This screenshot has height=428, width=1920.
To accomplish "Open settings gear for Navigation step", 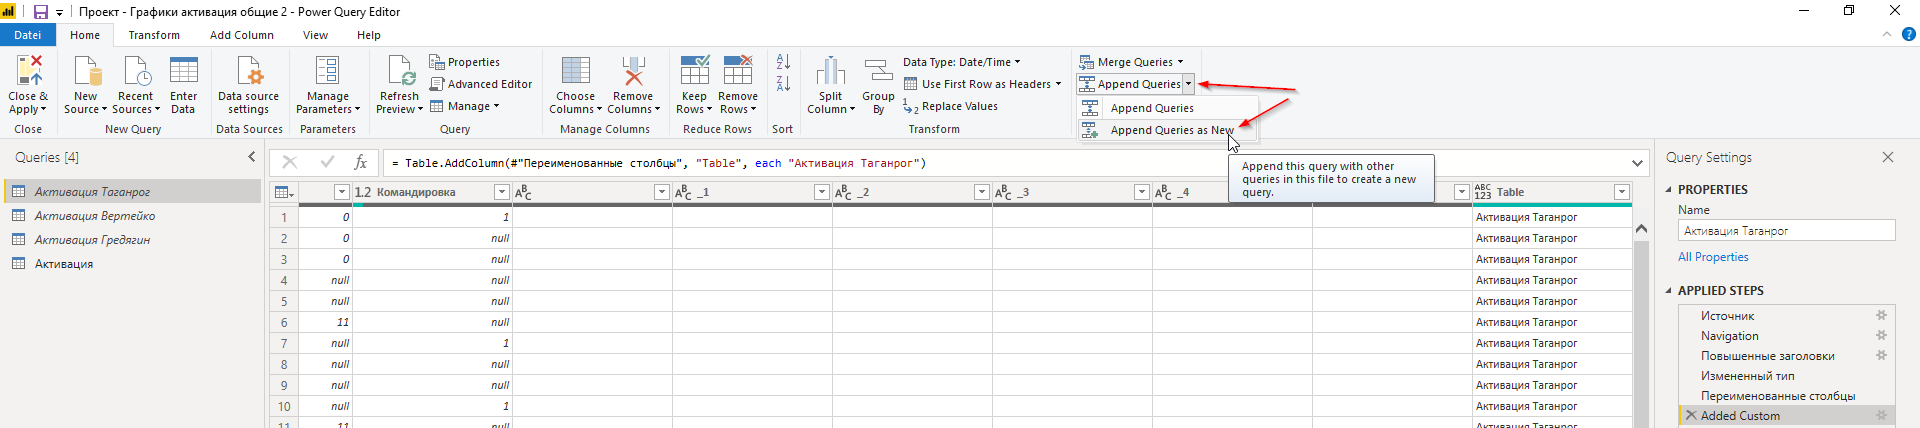I will [x=1881, y=335].
